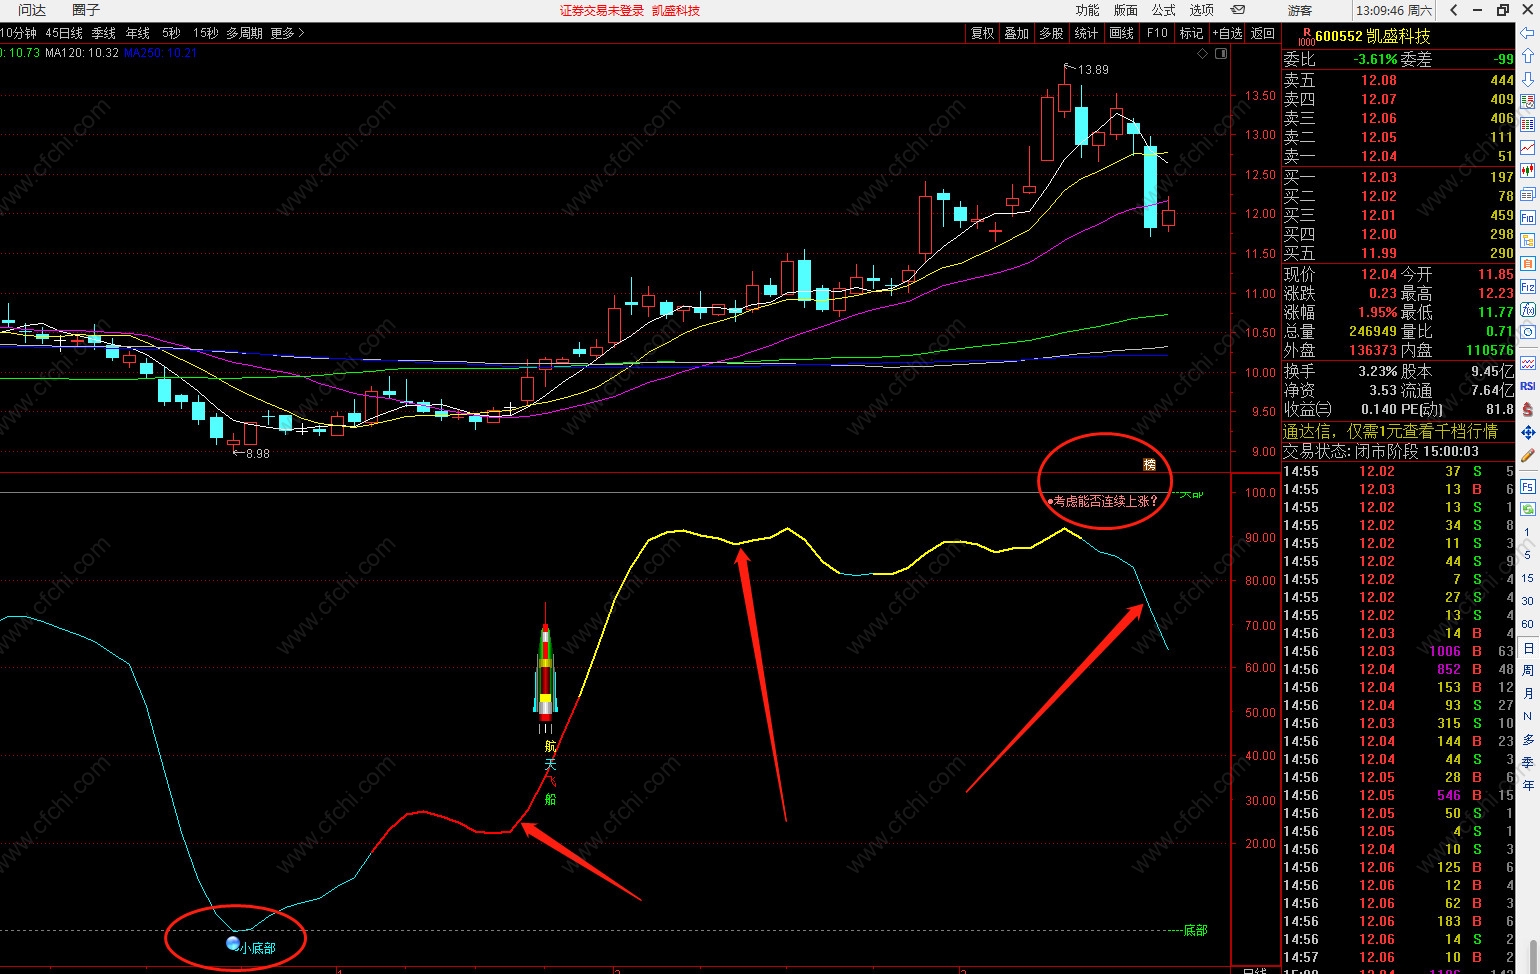Expand the '更多' periods dropdown
The height and width of the screenshot is (974, 1540).
[x=287, y=33]
